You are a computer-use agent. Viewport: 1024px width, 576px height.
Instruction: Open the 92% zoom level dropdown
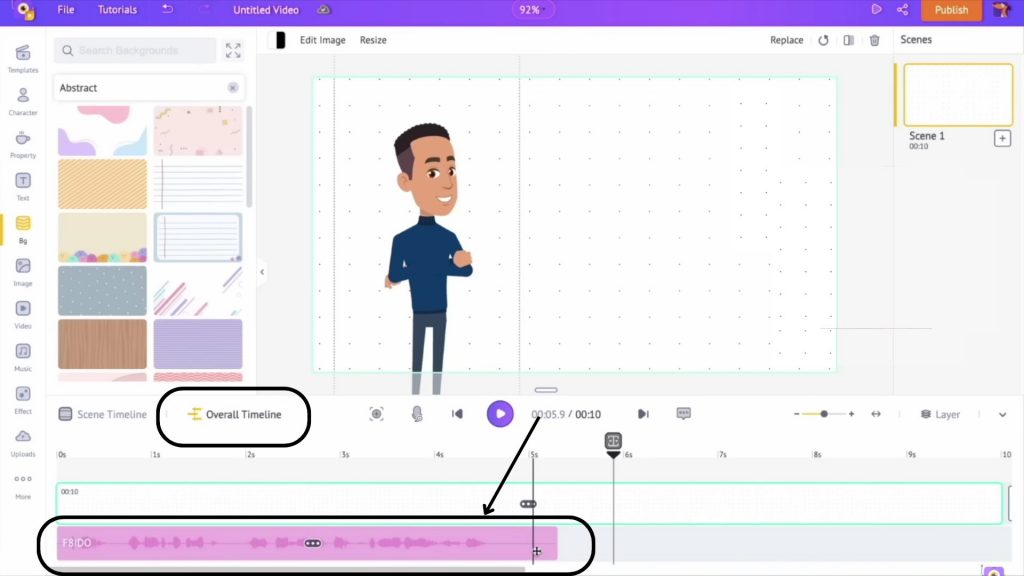pyautogui.click(x=530, y=10)
